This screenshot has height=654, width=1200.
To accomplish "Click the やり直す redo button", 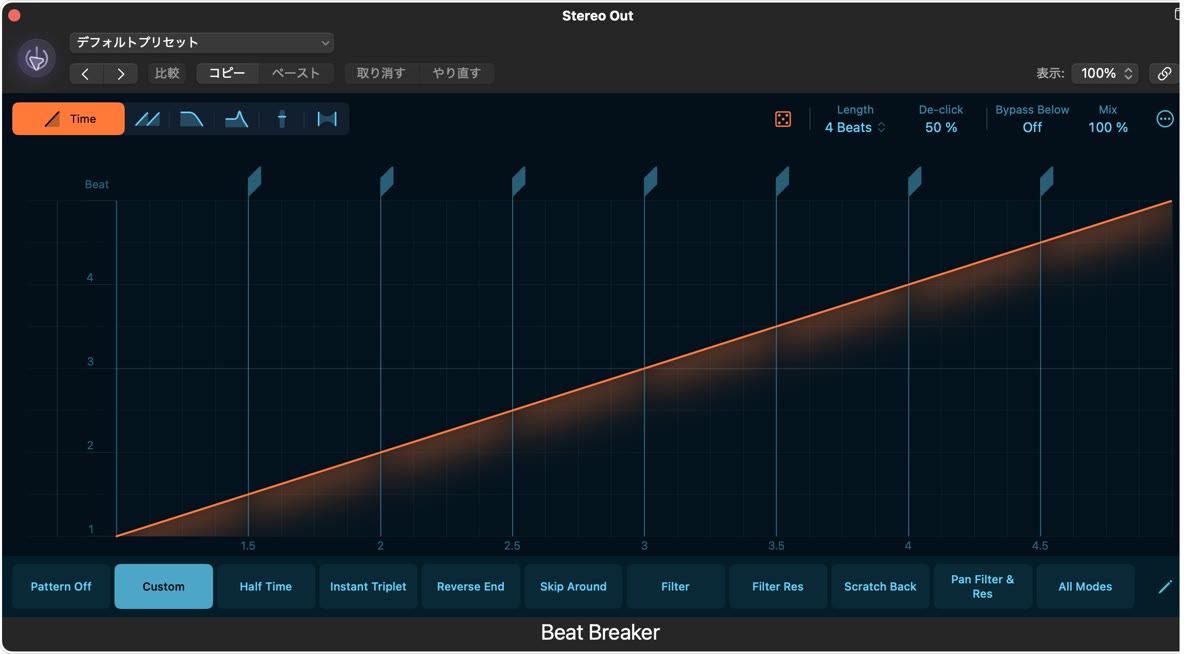I will pos(457,73).
